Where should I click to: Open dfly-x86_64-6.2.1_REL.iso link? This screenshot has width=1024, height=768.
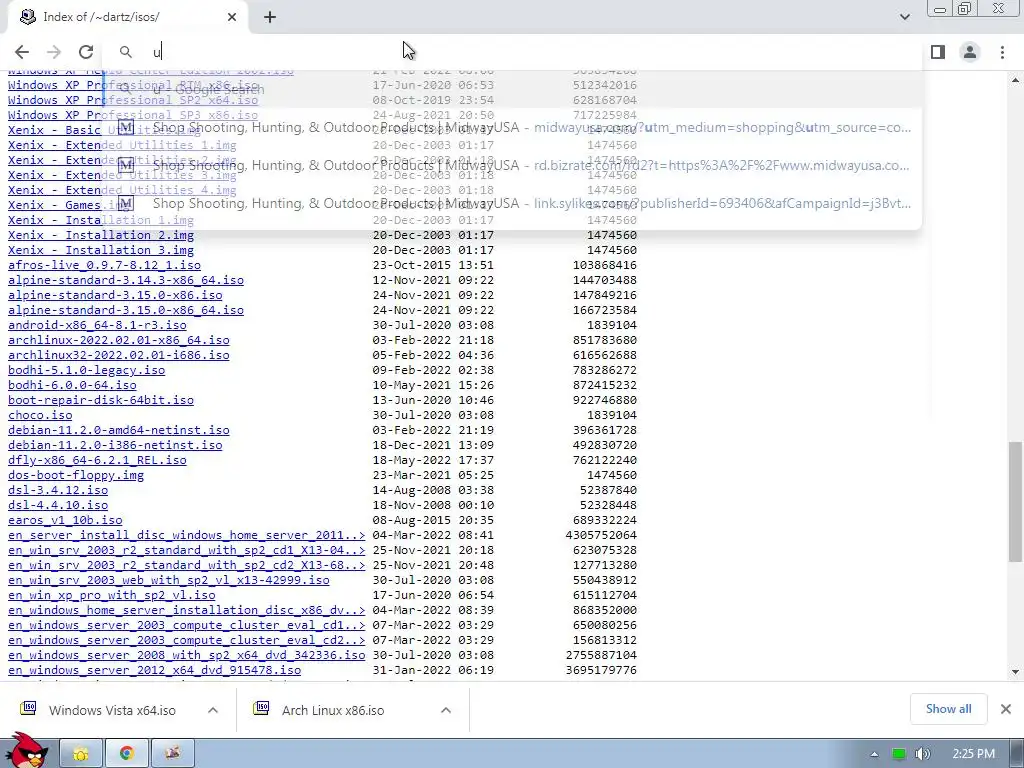[x=97, y=460]
